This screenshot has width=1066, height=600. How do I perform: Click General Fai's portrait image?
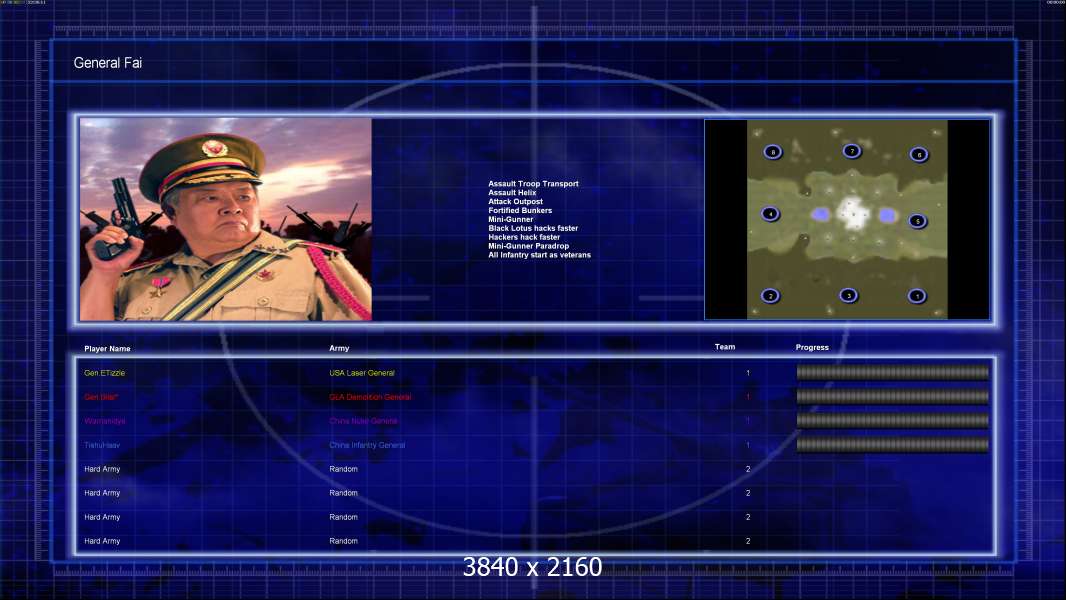[x=226, y=219]
